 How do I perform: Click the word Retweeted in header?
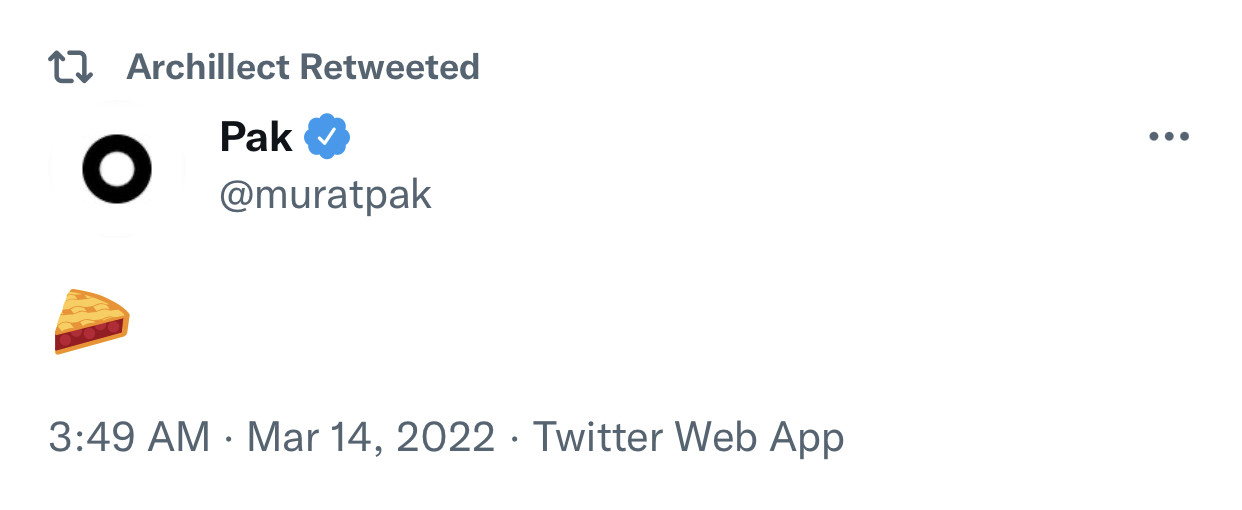coord(391,68)
